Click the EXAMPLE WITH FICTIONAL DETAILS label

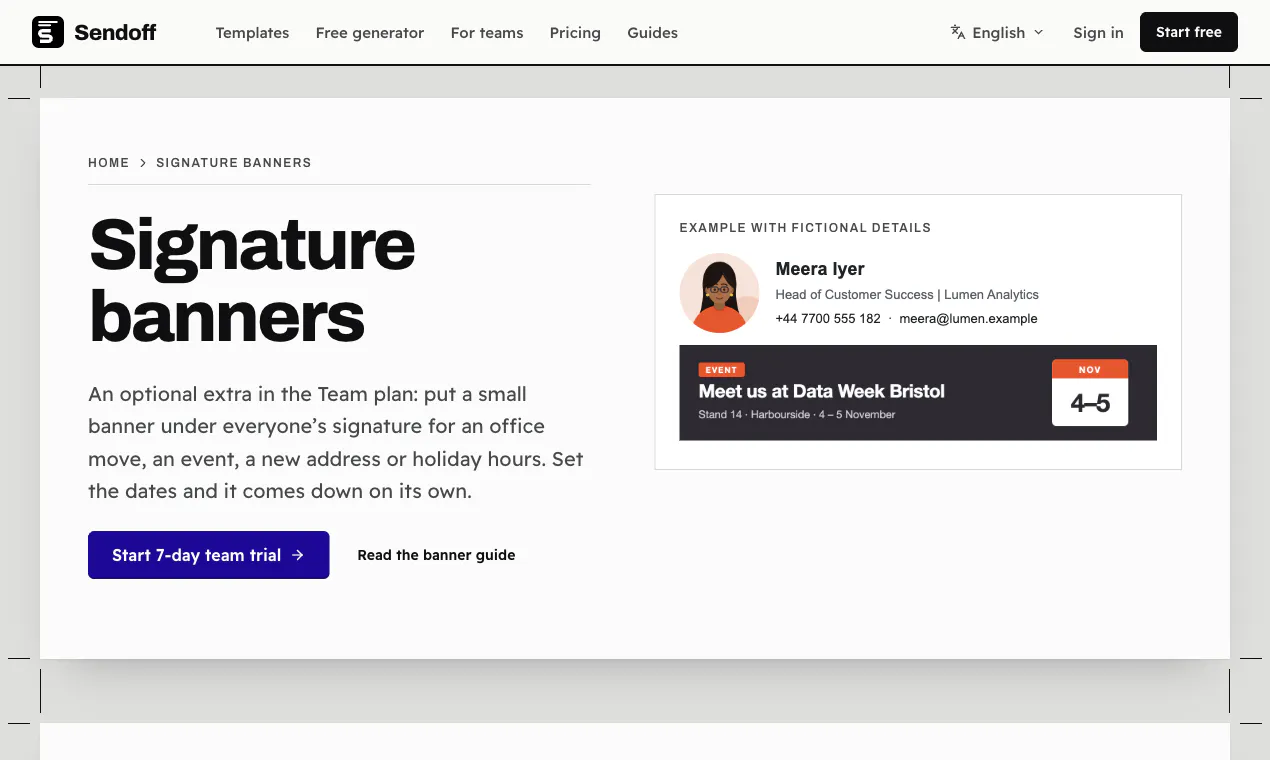click(x=805, y=228)
